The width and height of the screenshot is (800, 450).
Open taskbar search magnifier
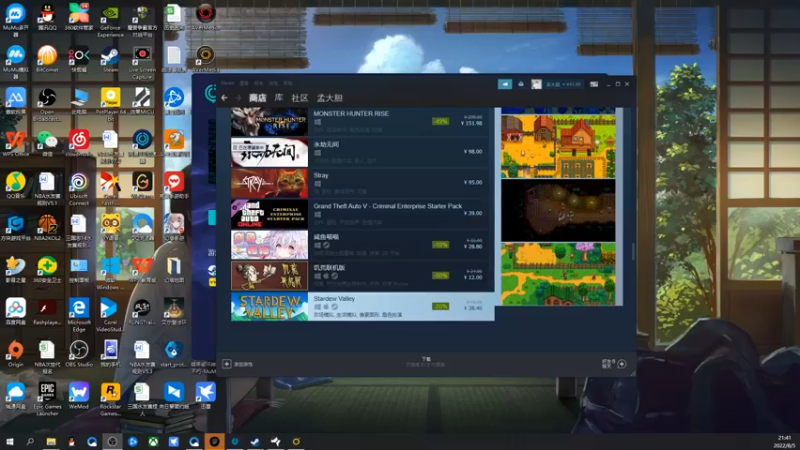[x=30, y=441]
